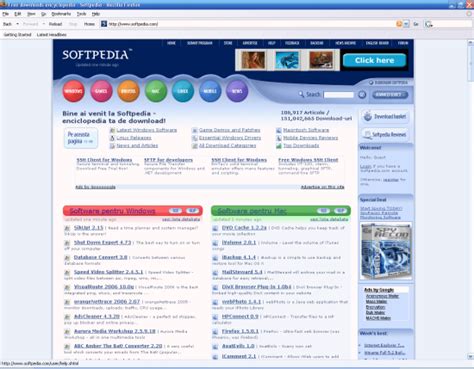Screen dimensions: 474x369
Task: Click the Download basket icon button
Action: [385, 117]
